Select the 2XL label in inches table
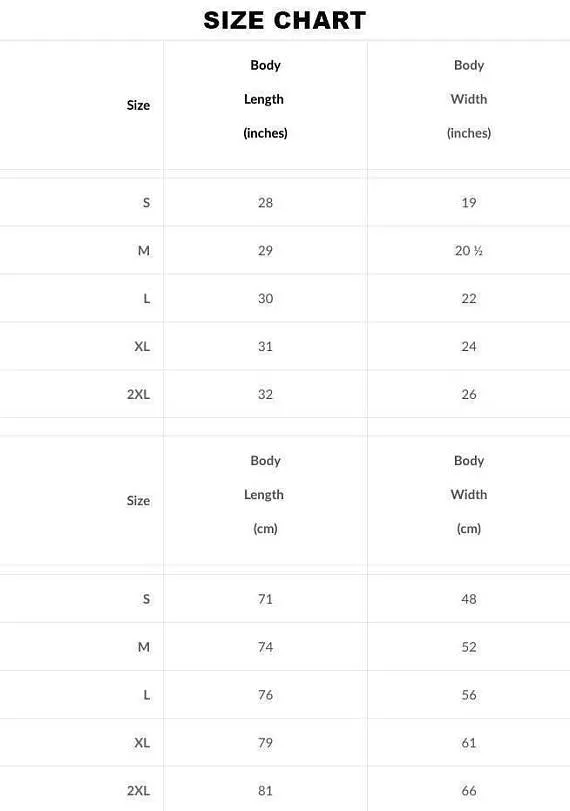This screenshot has height=811, width=570. point(138,394)
